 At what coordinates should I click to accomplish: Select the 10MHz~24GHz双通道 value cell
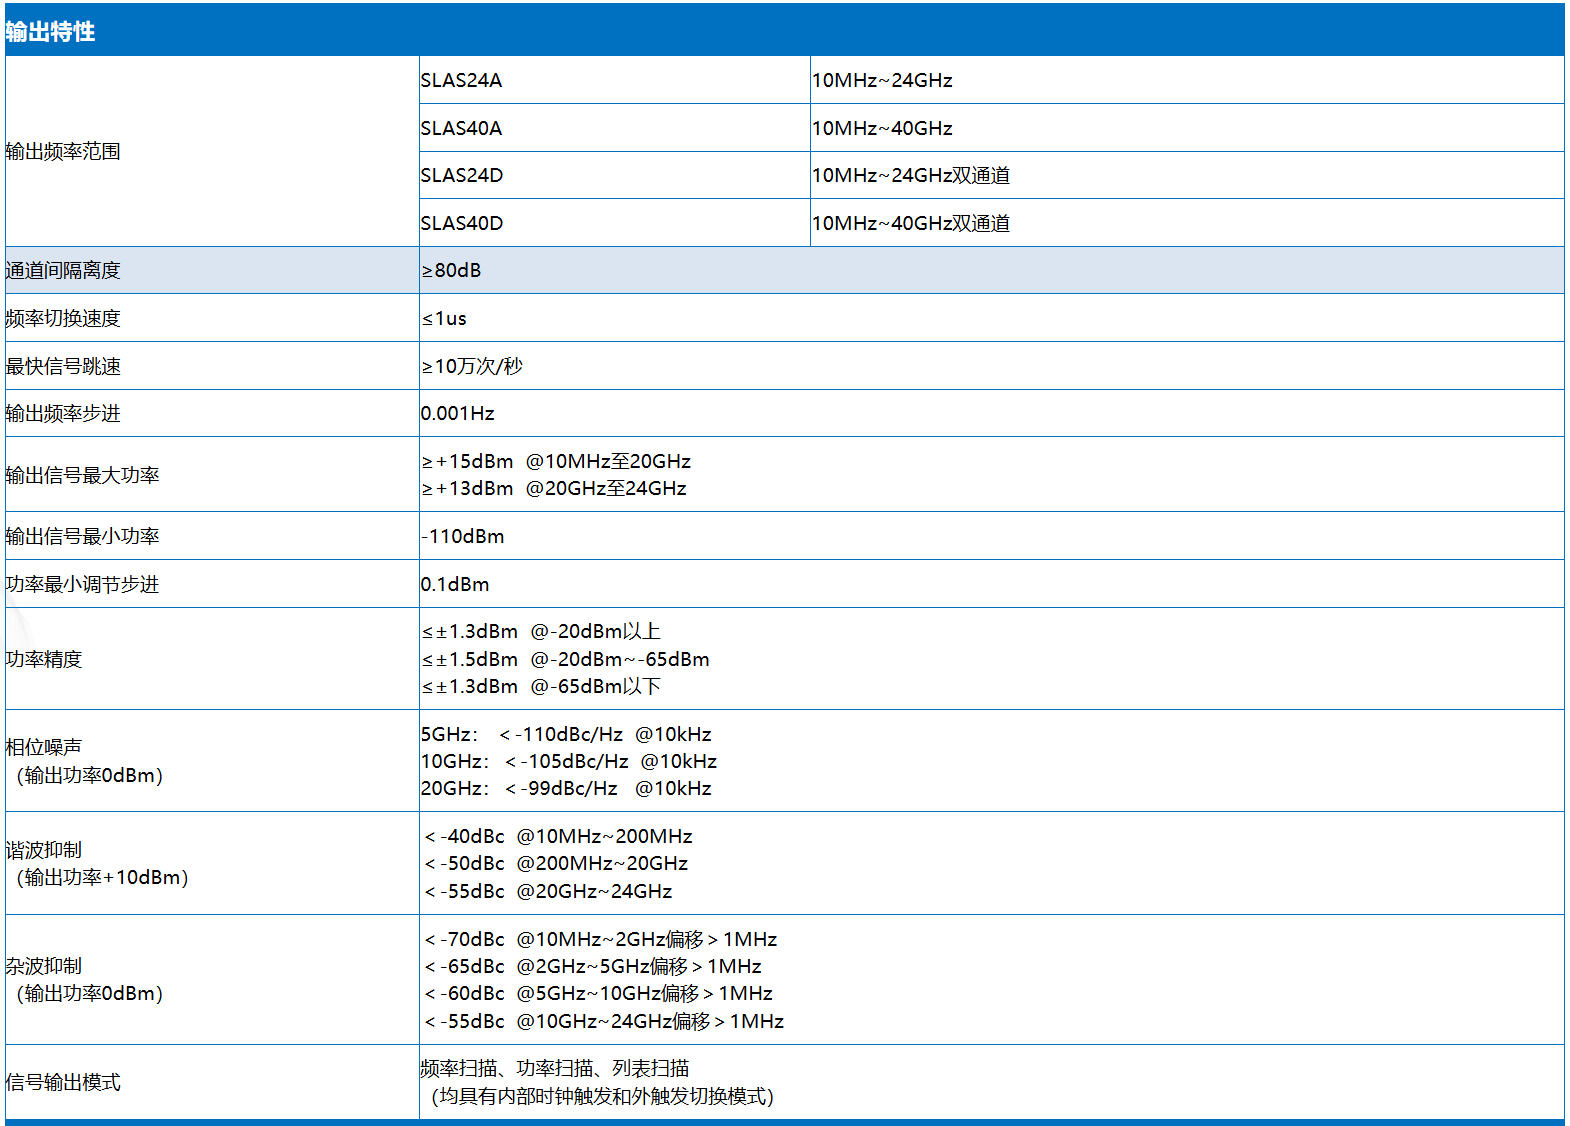[x=910, y=175]
